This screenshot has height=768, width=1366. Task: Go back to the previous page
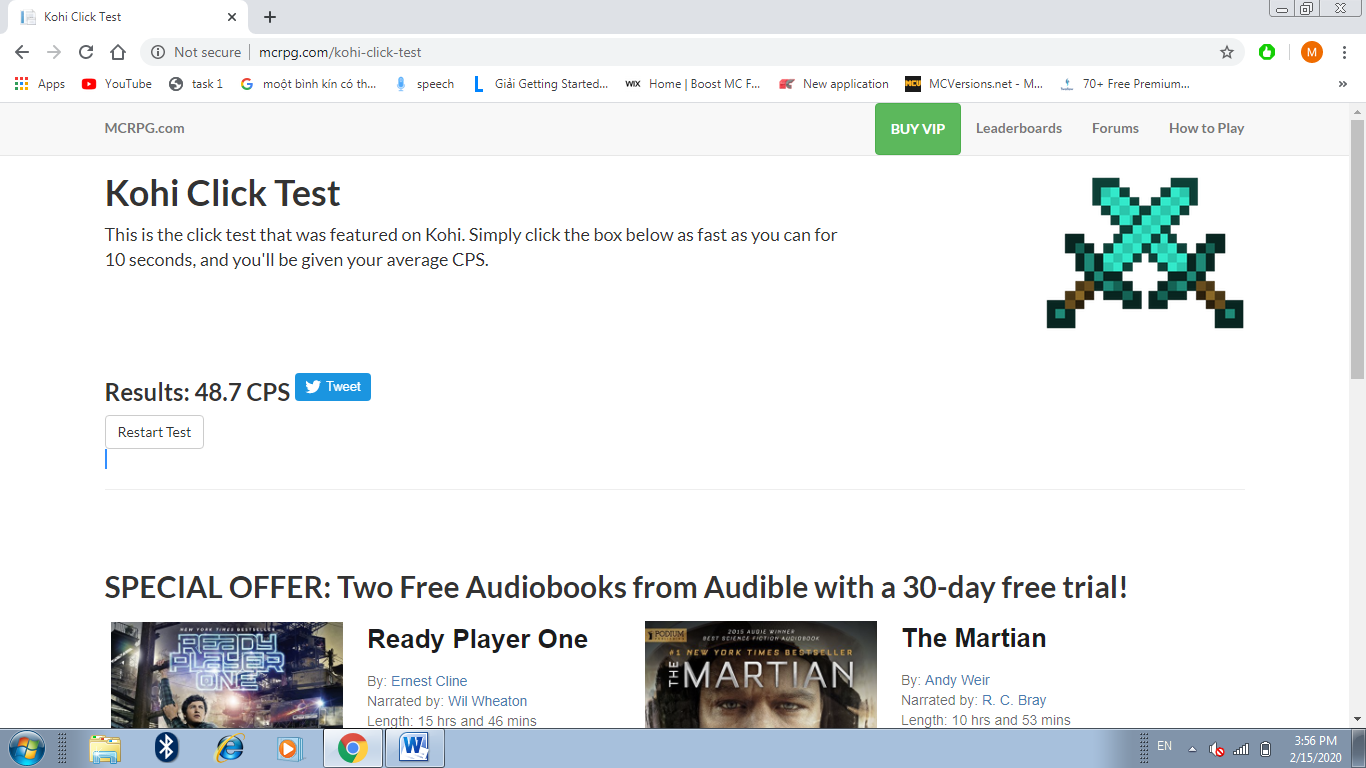[22, 52]
